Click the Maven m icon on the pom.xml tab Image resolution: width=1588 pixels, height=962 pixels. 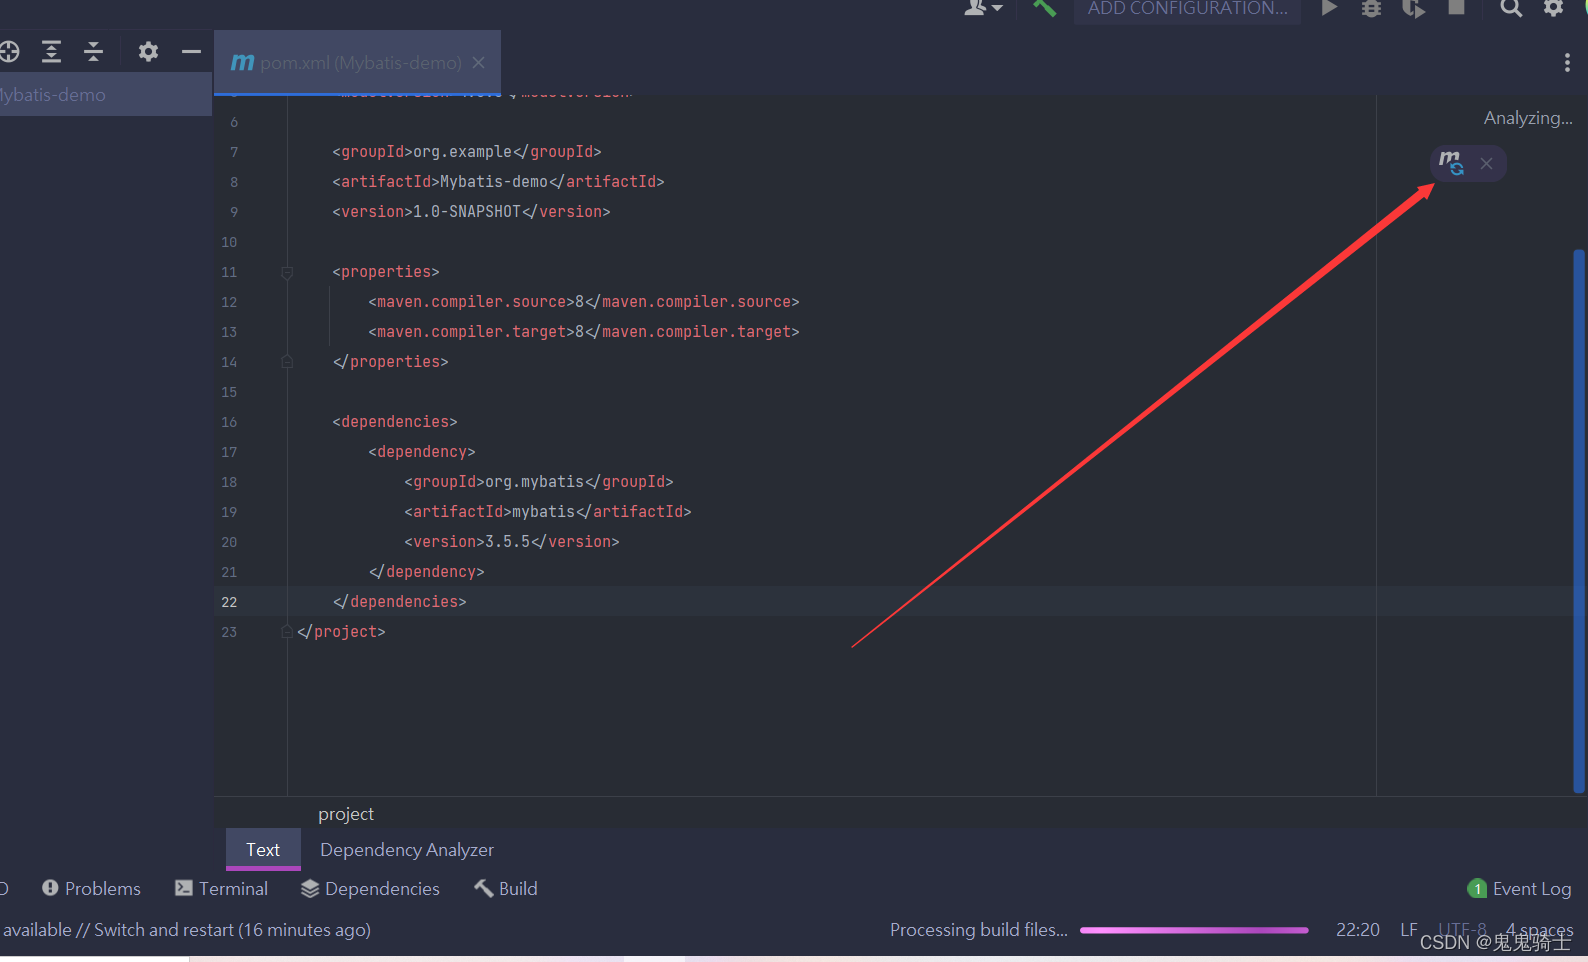(x=242, y=62)
